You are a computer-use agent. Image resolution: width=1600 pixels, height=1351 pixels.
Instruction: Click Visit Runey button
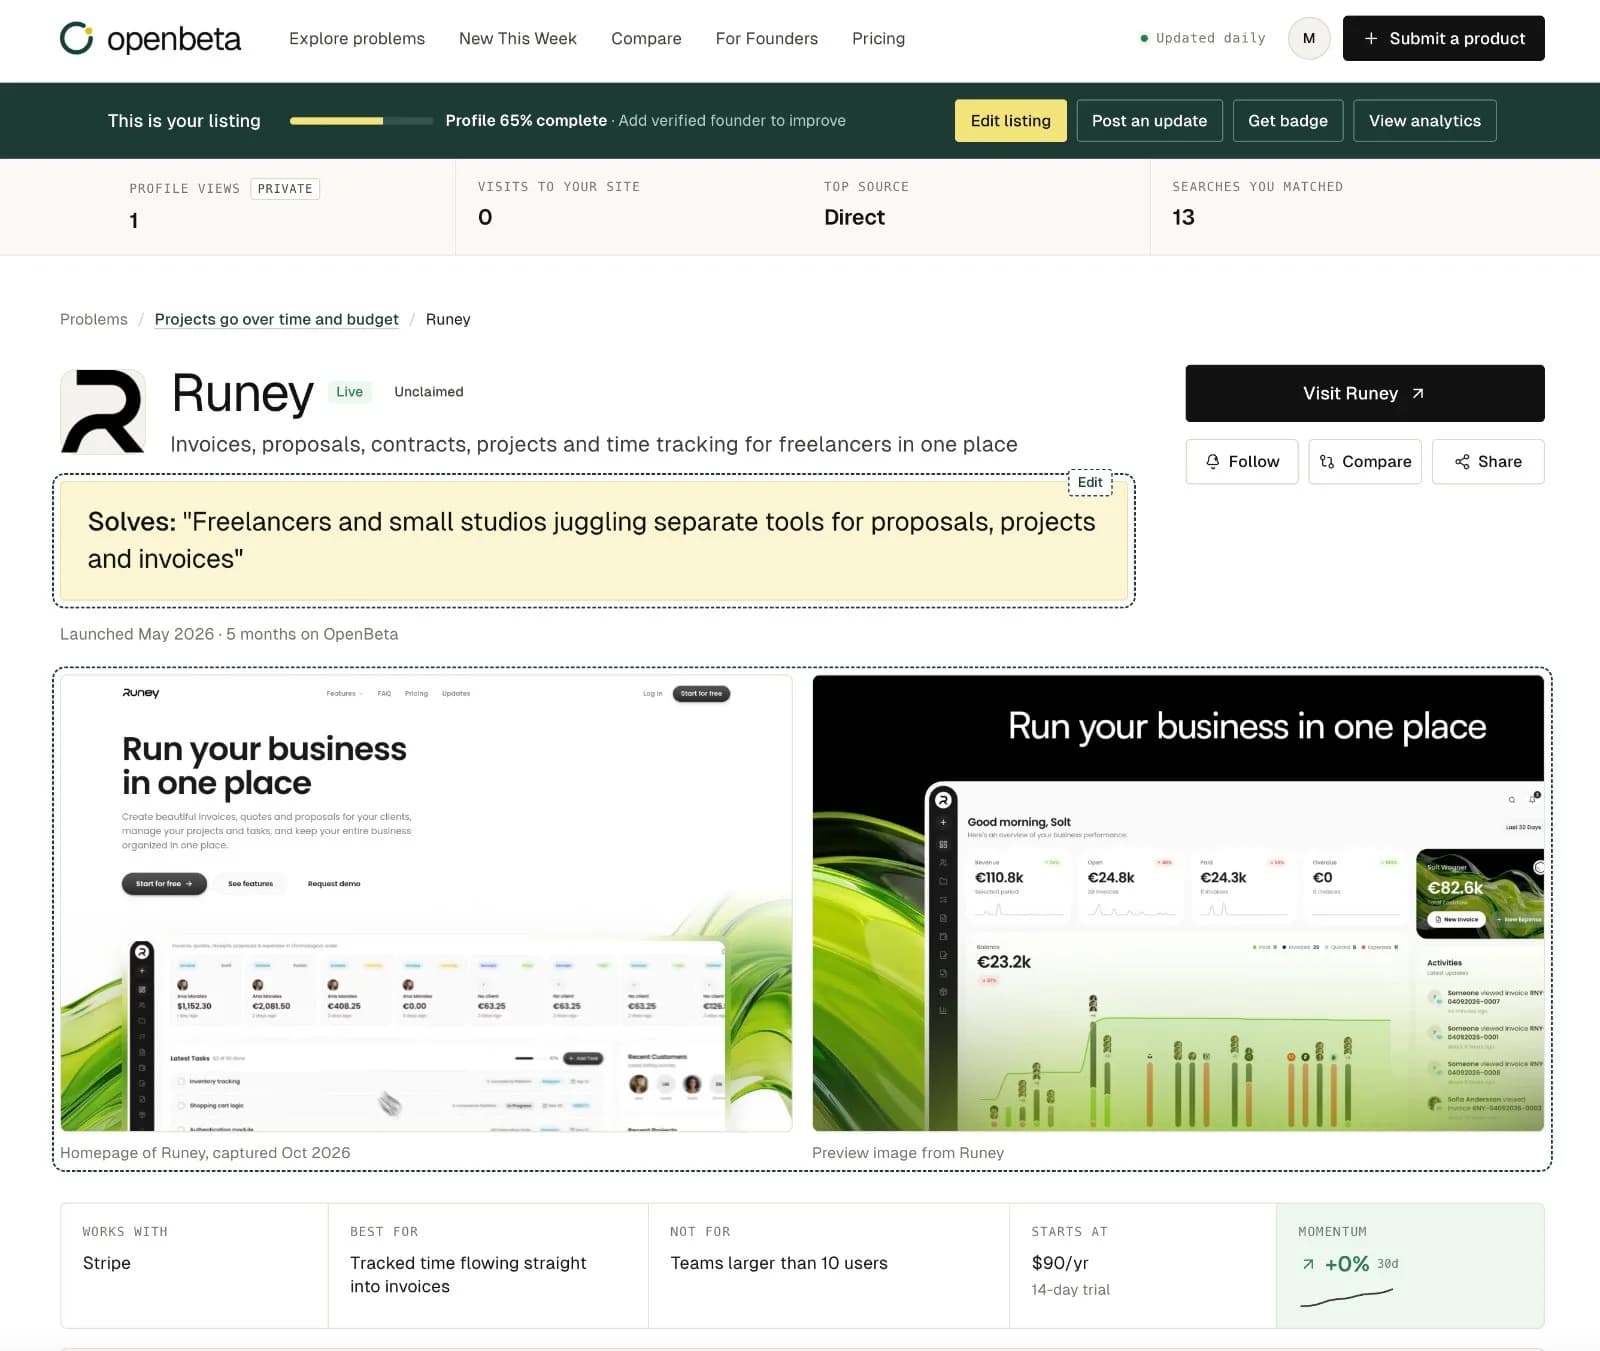pyautogui.click(x=1365, y=393)
